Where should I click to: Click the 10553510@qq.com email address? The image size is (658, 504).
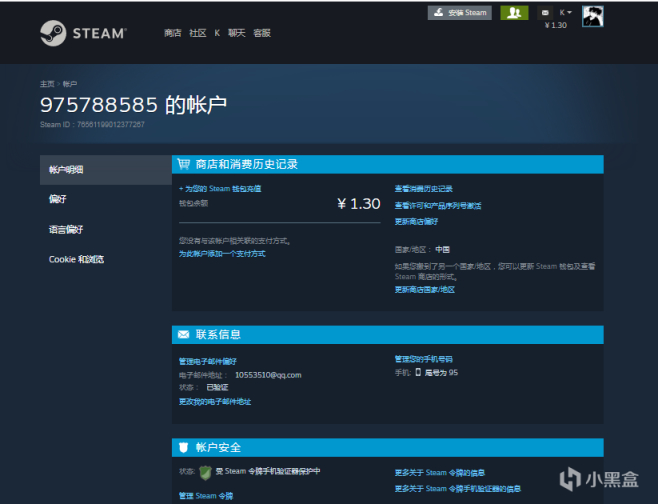[268, 375]
